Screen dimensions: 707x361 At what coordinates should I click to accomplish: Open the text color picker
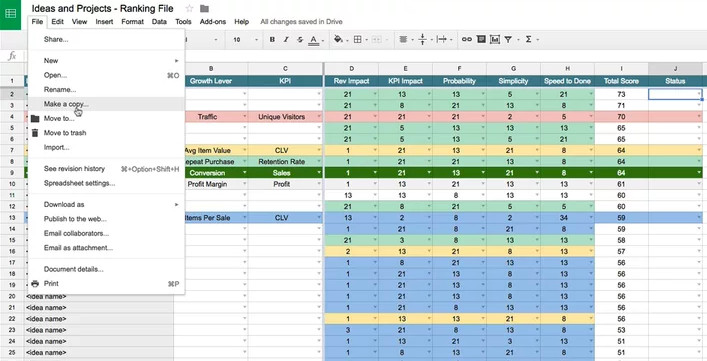pos(314,40)
